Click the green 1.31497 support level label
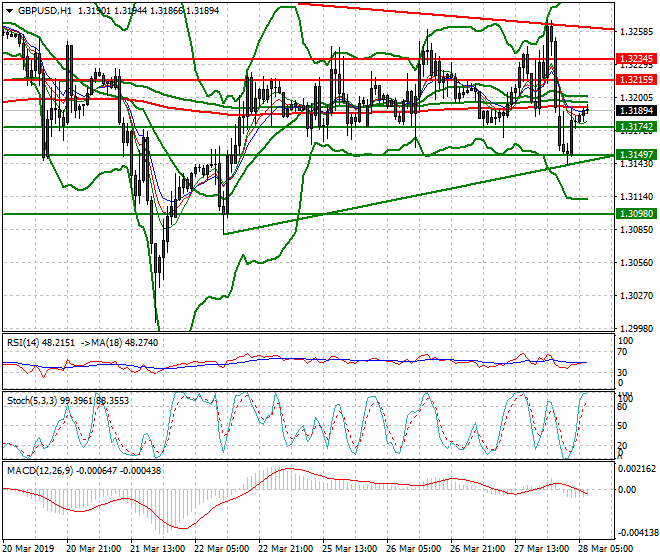This screenshot has height=560, width=660. [x=636, y=155]
